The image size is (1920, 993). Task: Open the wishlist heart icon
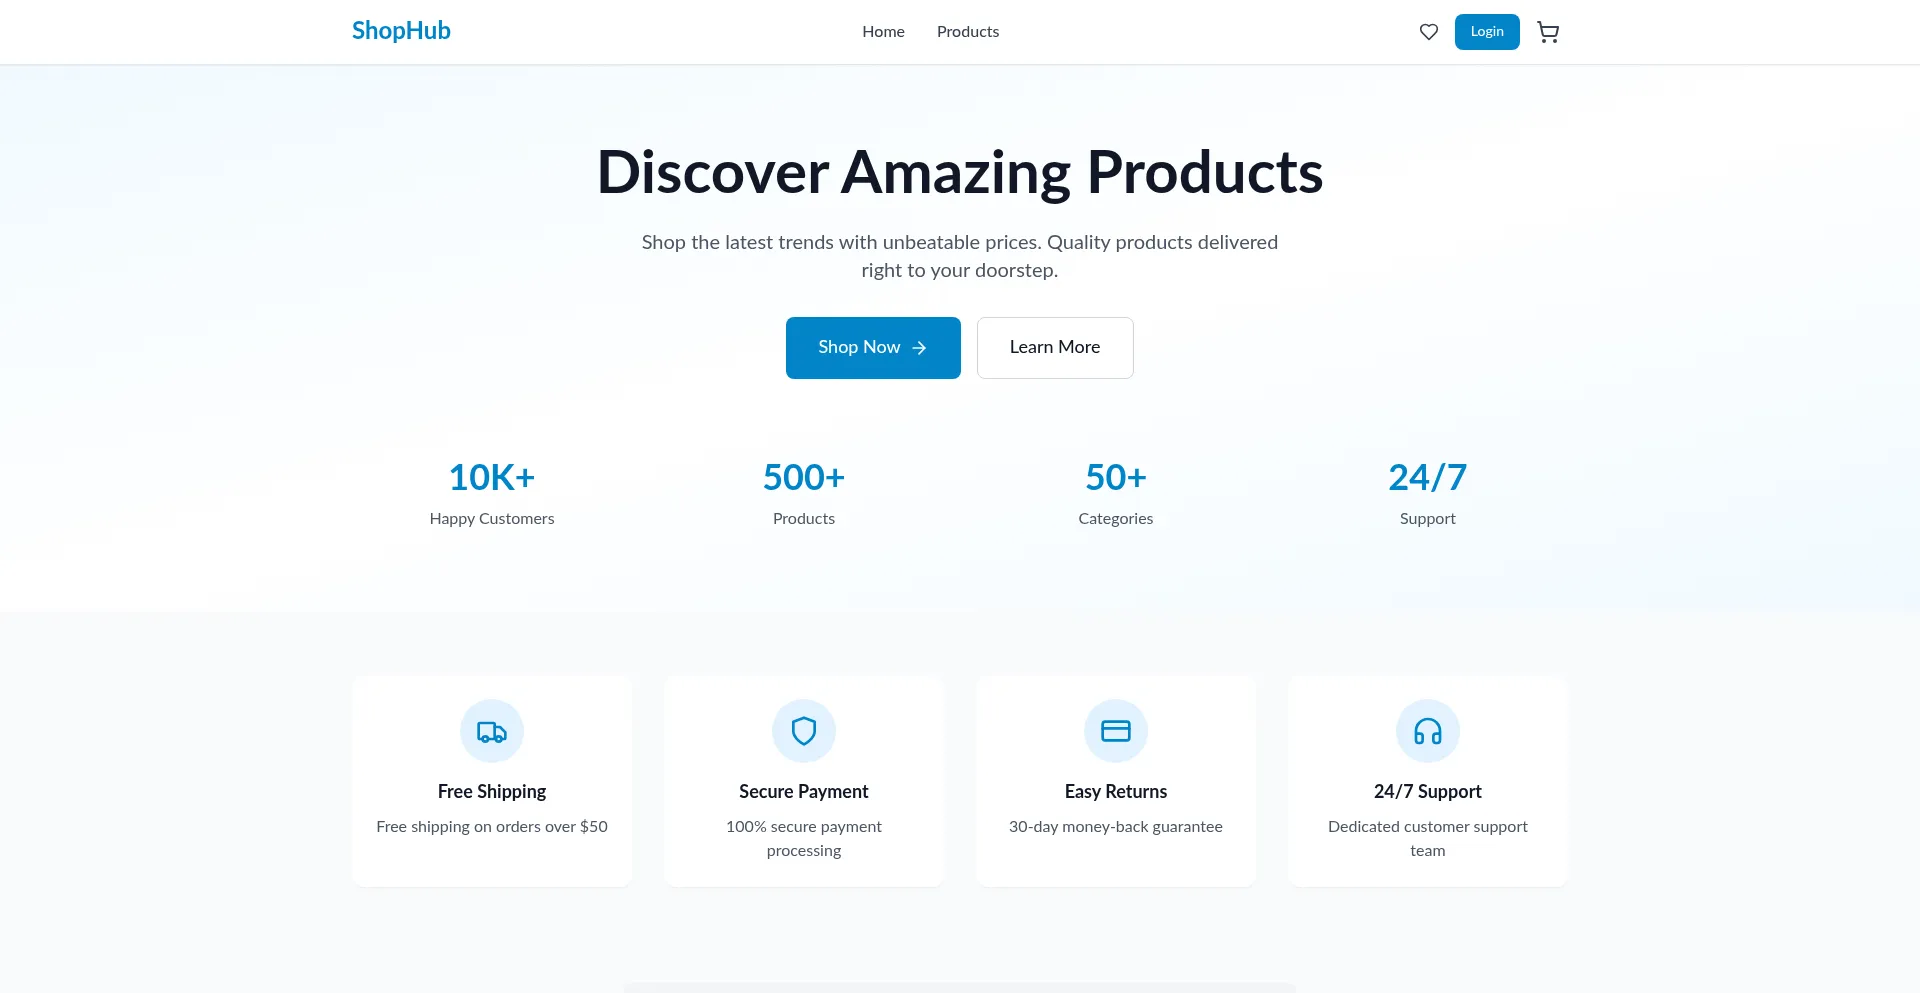pyautogui.click(x=1428, y=32)
